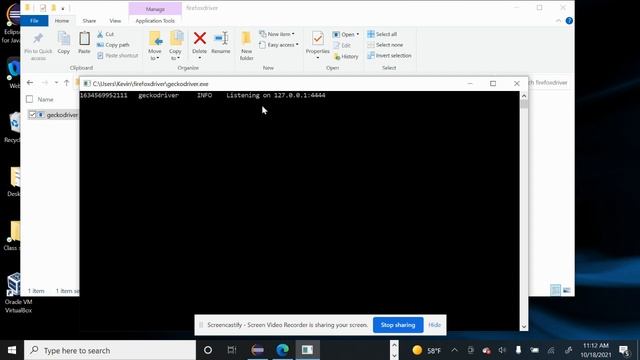Click History in the Open group
The image size is (640, 360).
tap(346, 56)
